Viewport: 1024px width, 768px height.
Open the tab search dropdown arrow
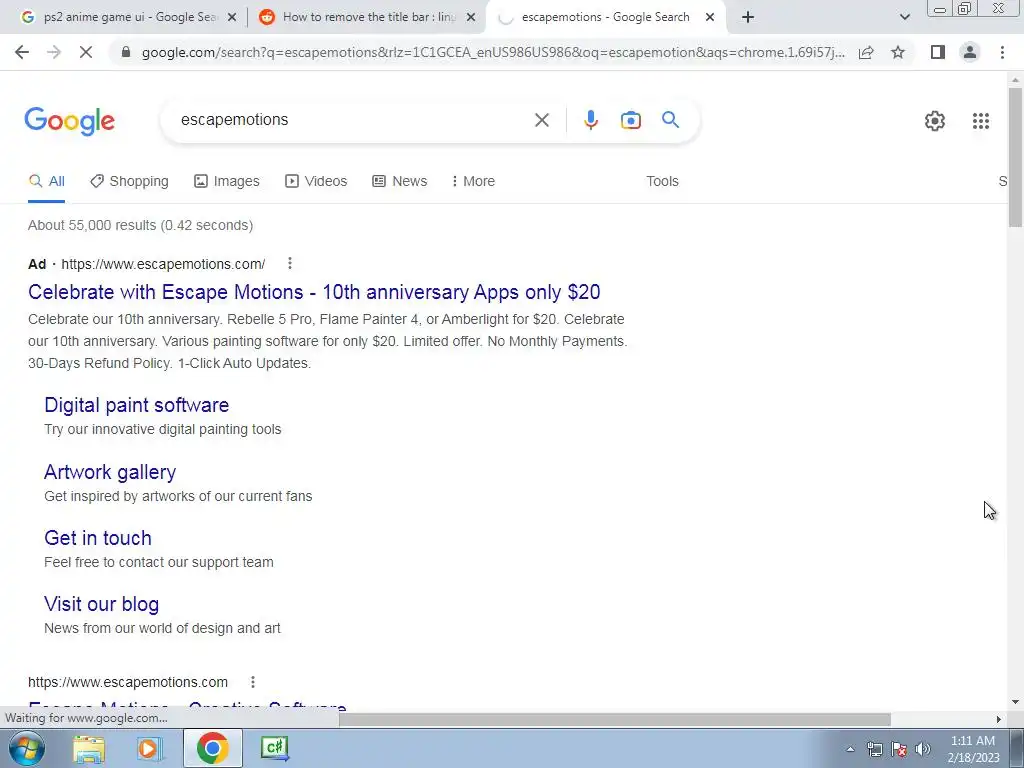point(904,18)
